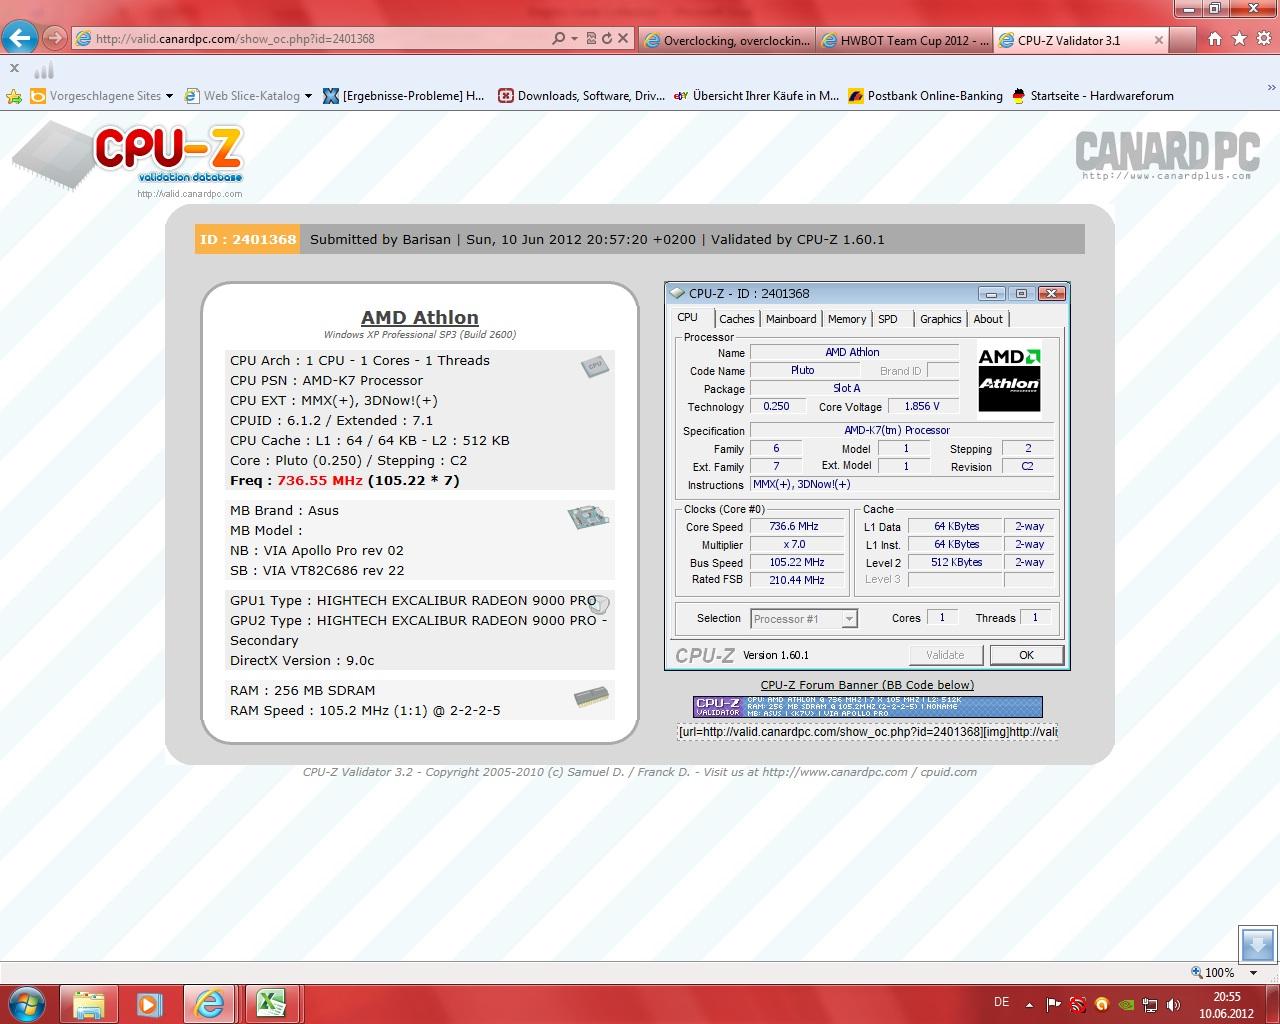This screenshot has width=1280, height=1024.
Task: Show hidden tray icons arrow
Action: click(x=1030, y=1003)
